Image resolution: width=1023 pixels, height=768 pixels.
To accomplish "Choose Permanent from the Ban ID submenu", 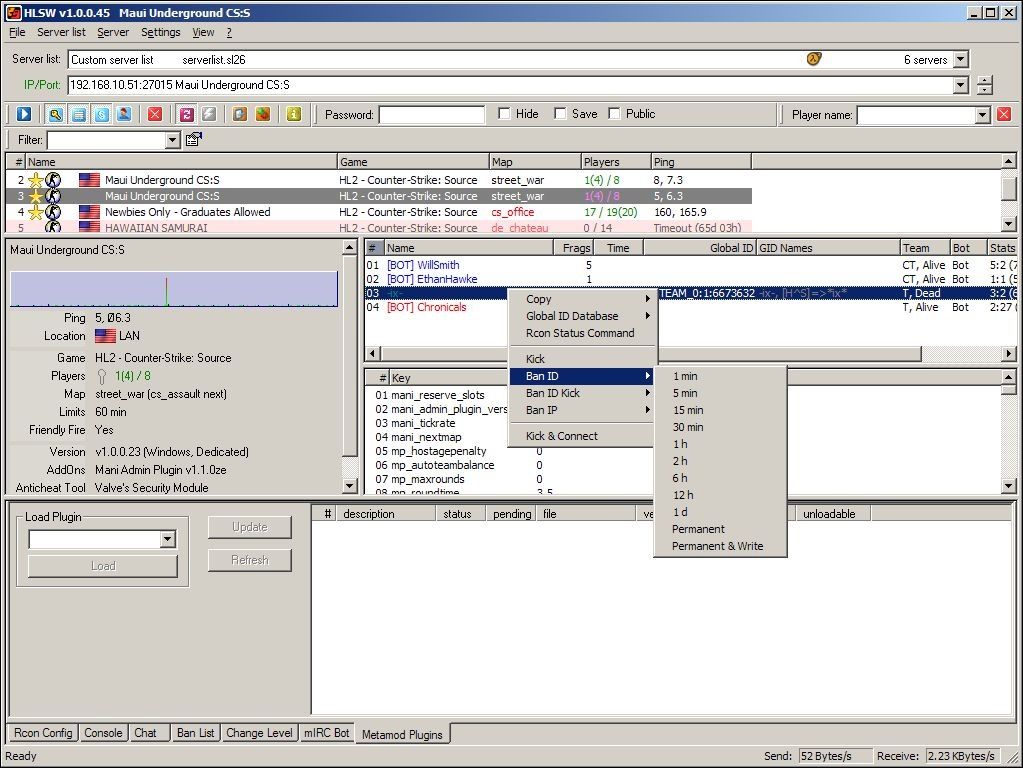I will 698,529.
